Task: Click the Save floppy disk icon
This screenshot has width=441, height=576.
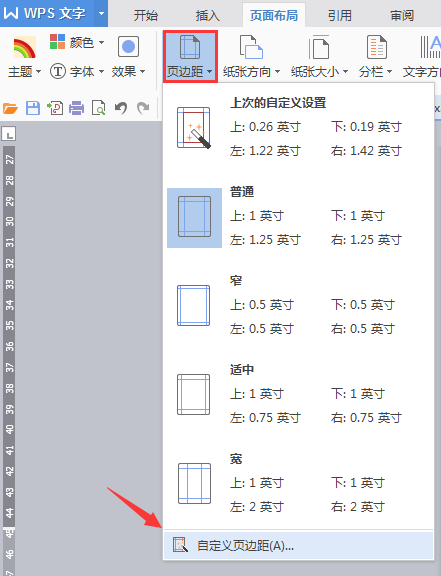Action: coord(33,108)
